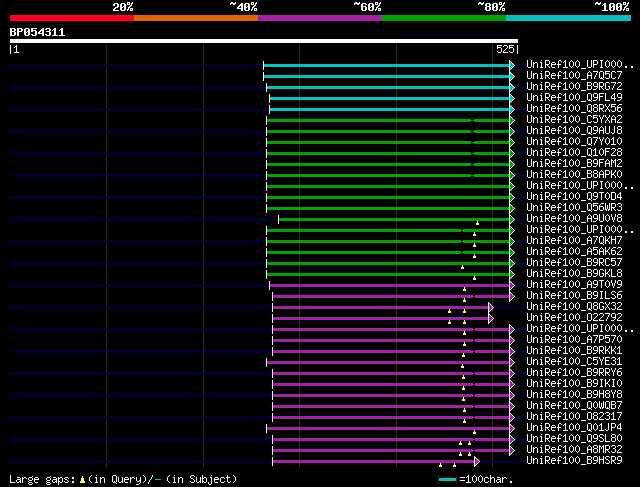This screenshot has height=487, width=640.
Task: Click the green arrowhead on the UniRef100_Q7Y010 row
Action: pyautogui.click(x=512, y=142)
